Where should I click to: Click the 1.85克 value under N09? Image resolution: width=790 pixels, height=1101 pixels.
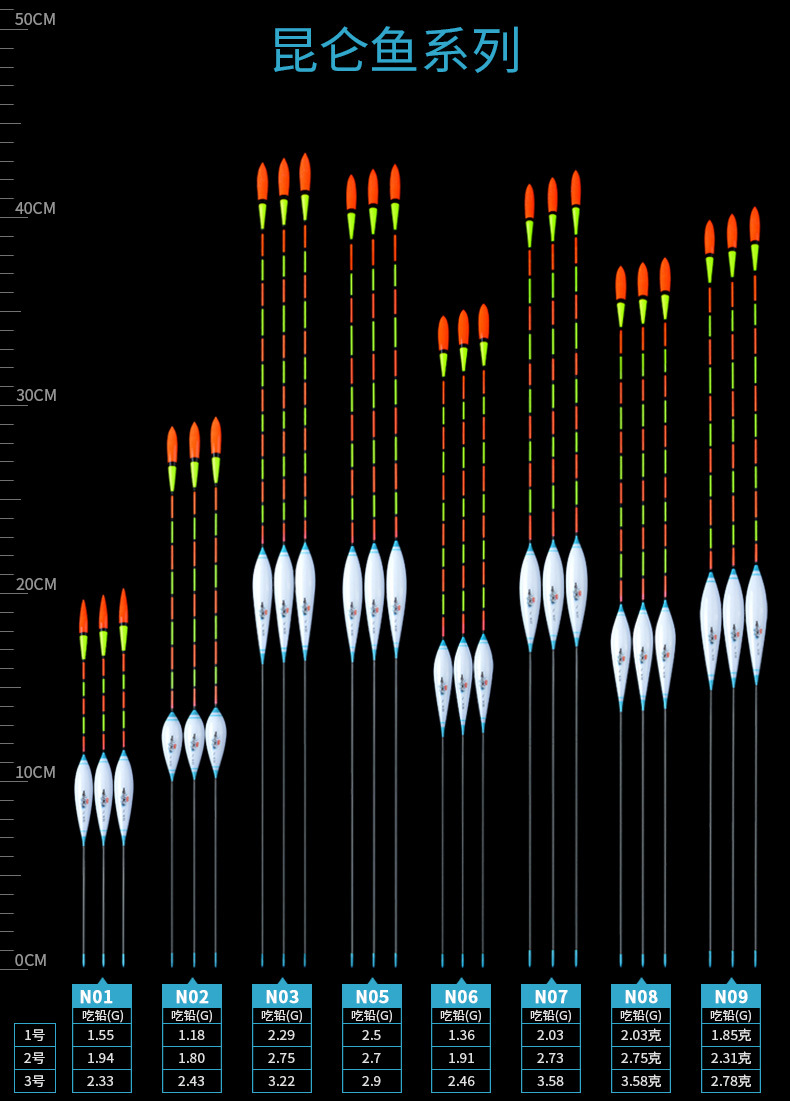click(x=730, y=1035)
